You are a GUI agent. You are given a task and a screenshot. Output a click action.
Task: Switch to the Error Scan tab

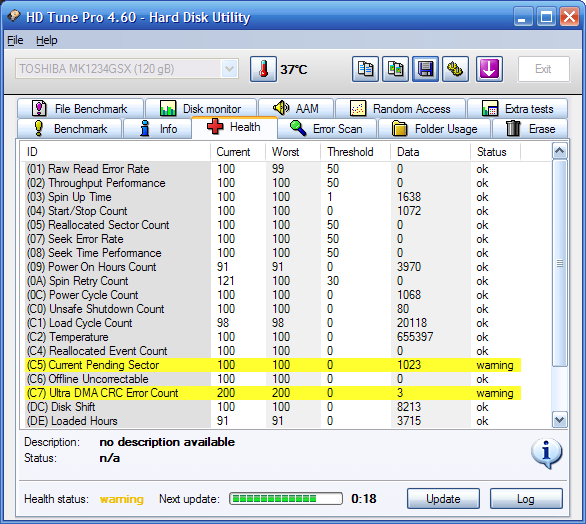(x=327, y=129)
